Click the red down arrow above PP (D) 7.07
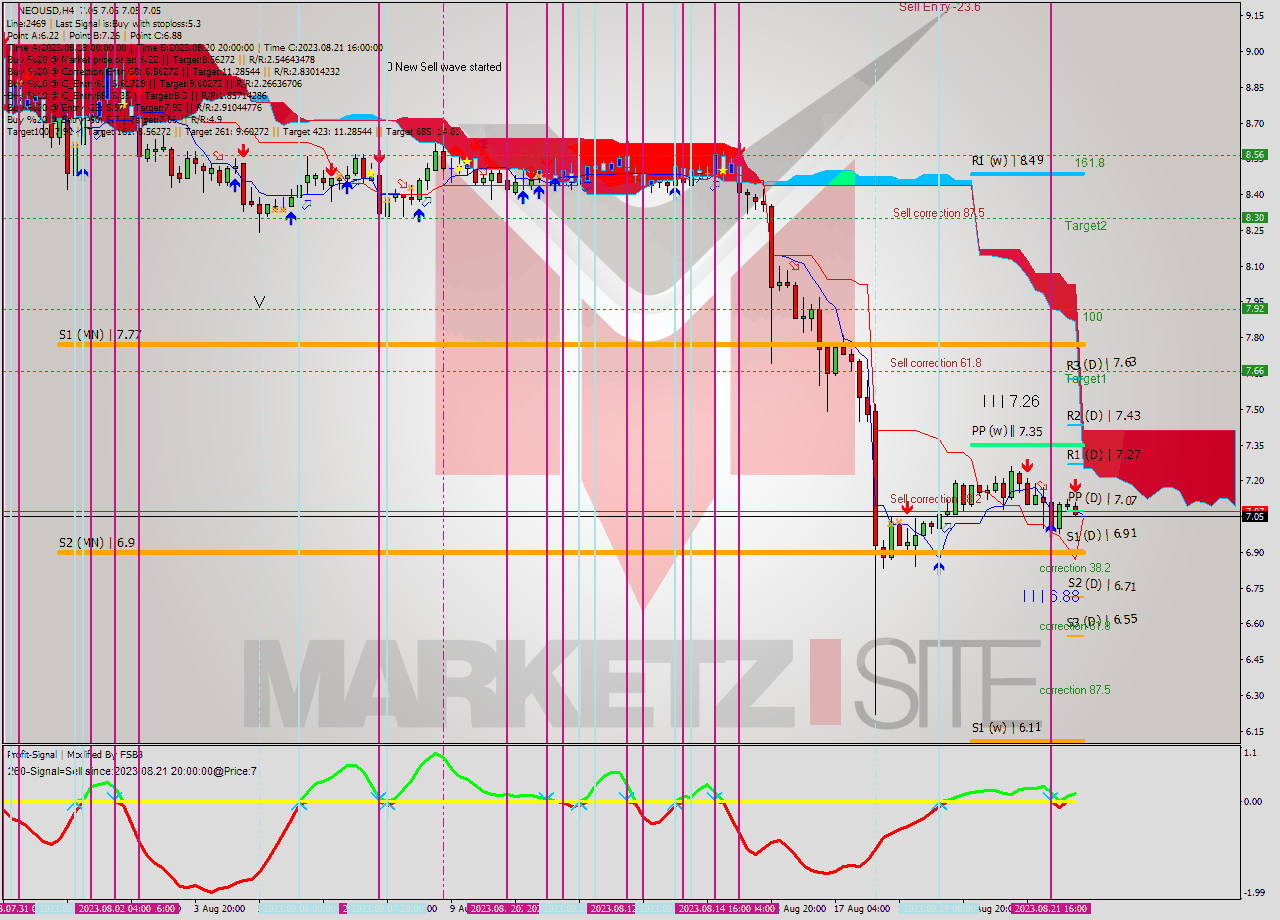The width and height of the screenshot is (1280, 920). (1075, 485)
